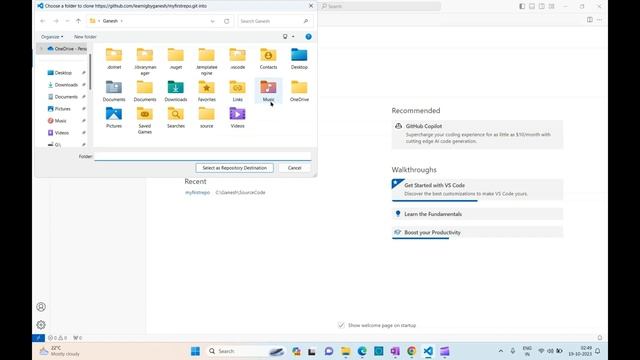
Task: Open Microsoft Edge from taskbar
Action: click(x=362, y=351)
